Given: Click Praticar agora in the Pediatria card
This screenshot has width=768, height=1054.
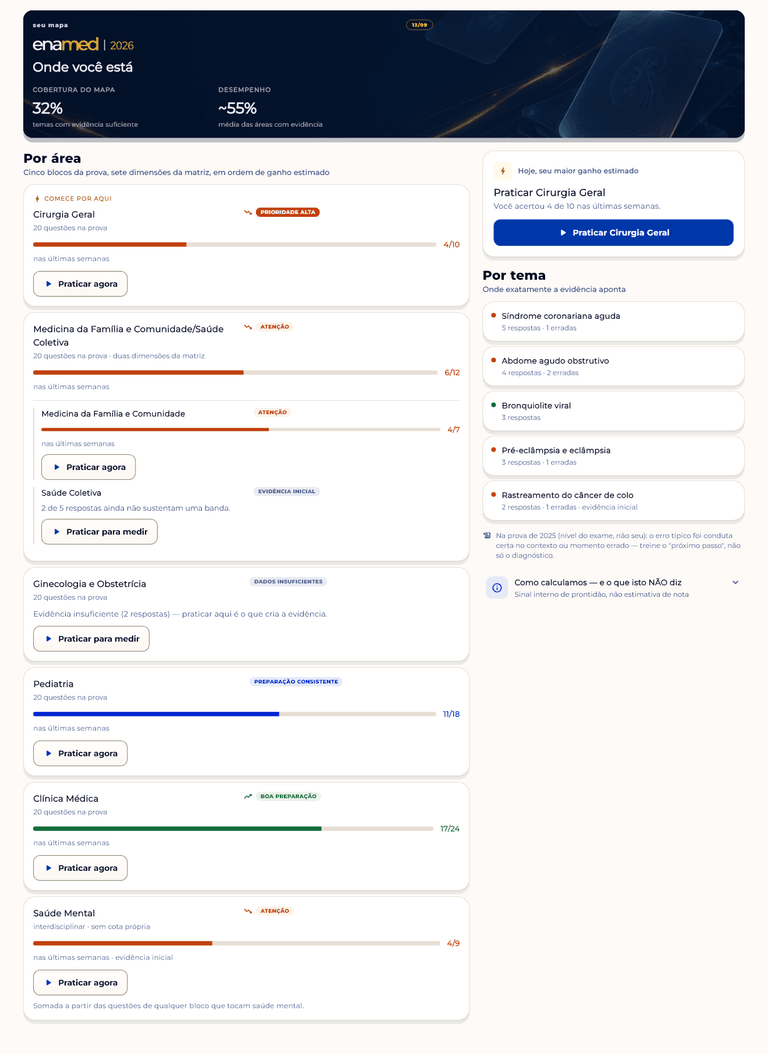Looking at the screenshot, I should [81, 754].
